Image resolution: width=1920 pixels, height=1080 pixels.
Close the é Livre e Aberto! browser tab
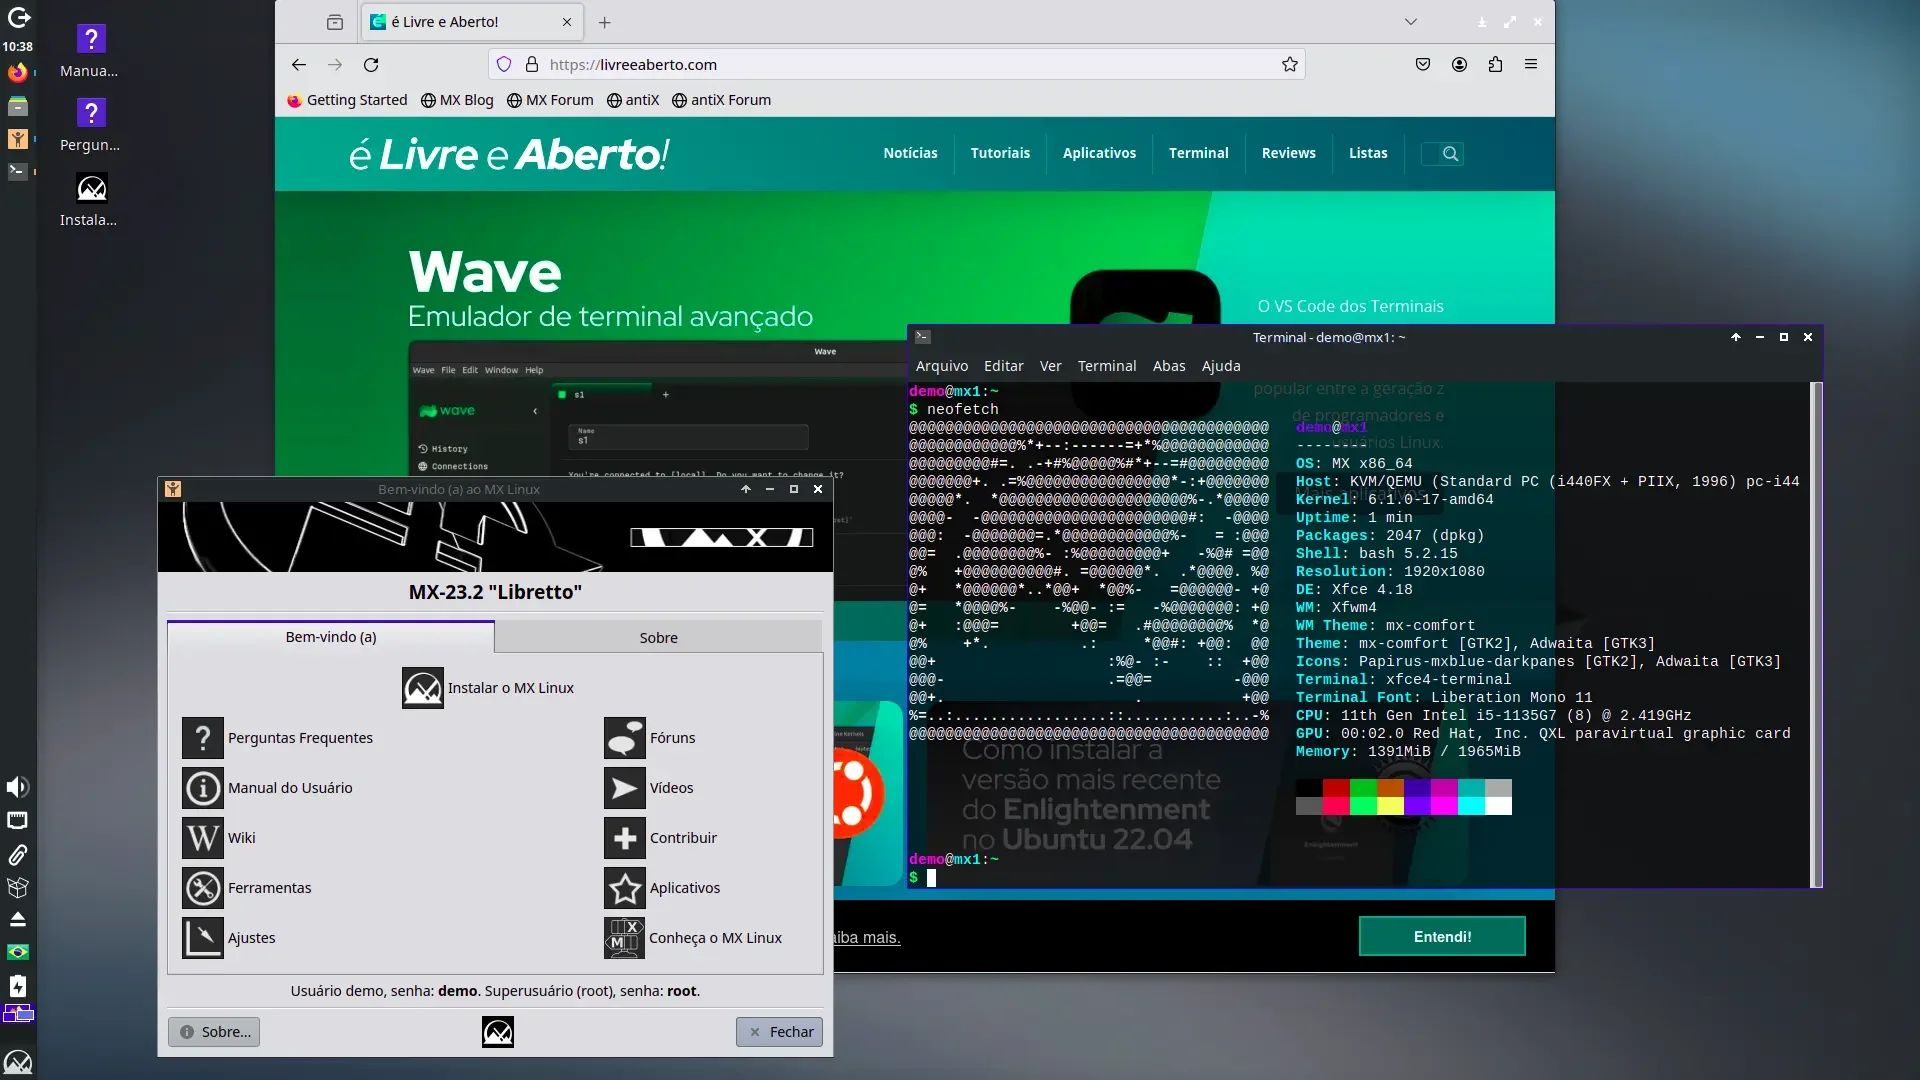567,22
